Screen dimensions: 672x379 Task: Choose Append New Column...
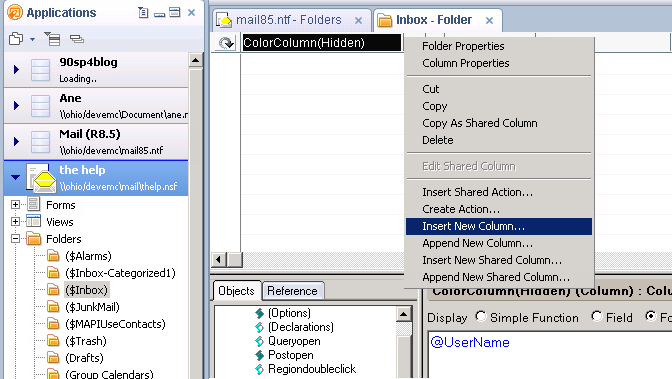pyautogui.click(x=477, y=243)
